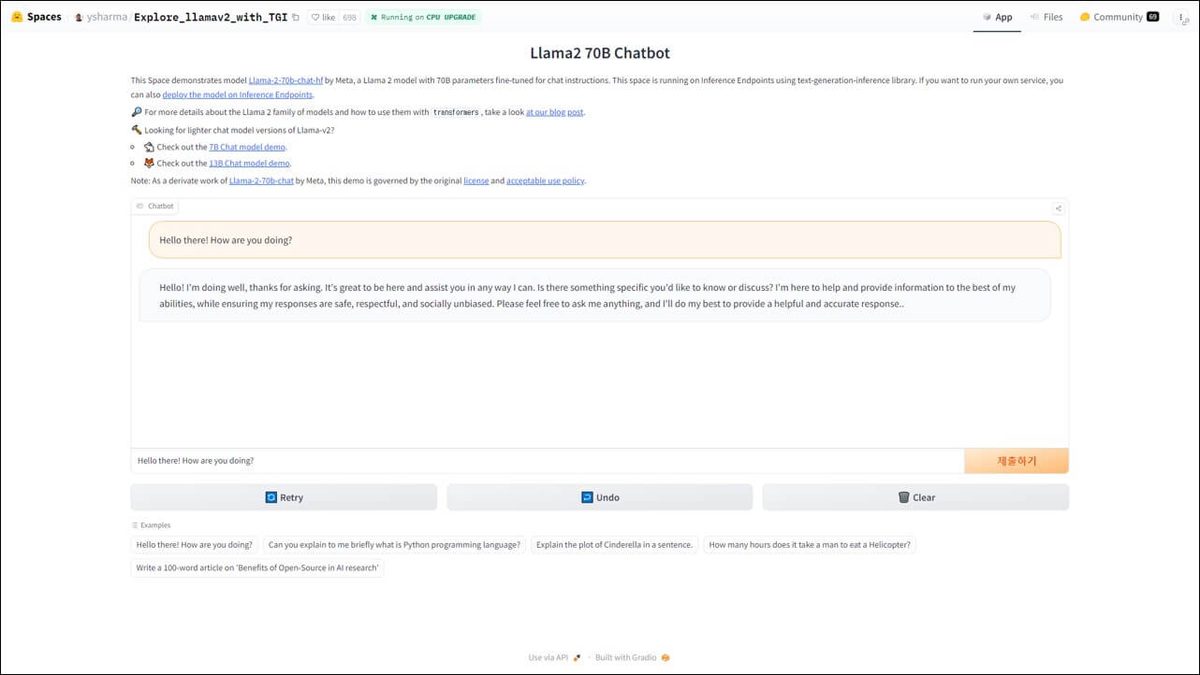The height and width of the screenshot is (675, 1200).
Task: Focus the chat message input field
Action: pyautogui.click(x=548, y=461)
